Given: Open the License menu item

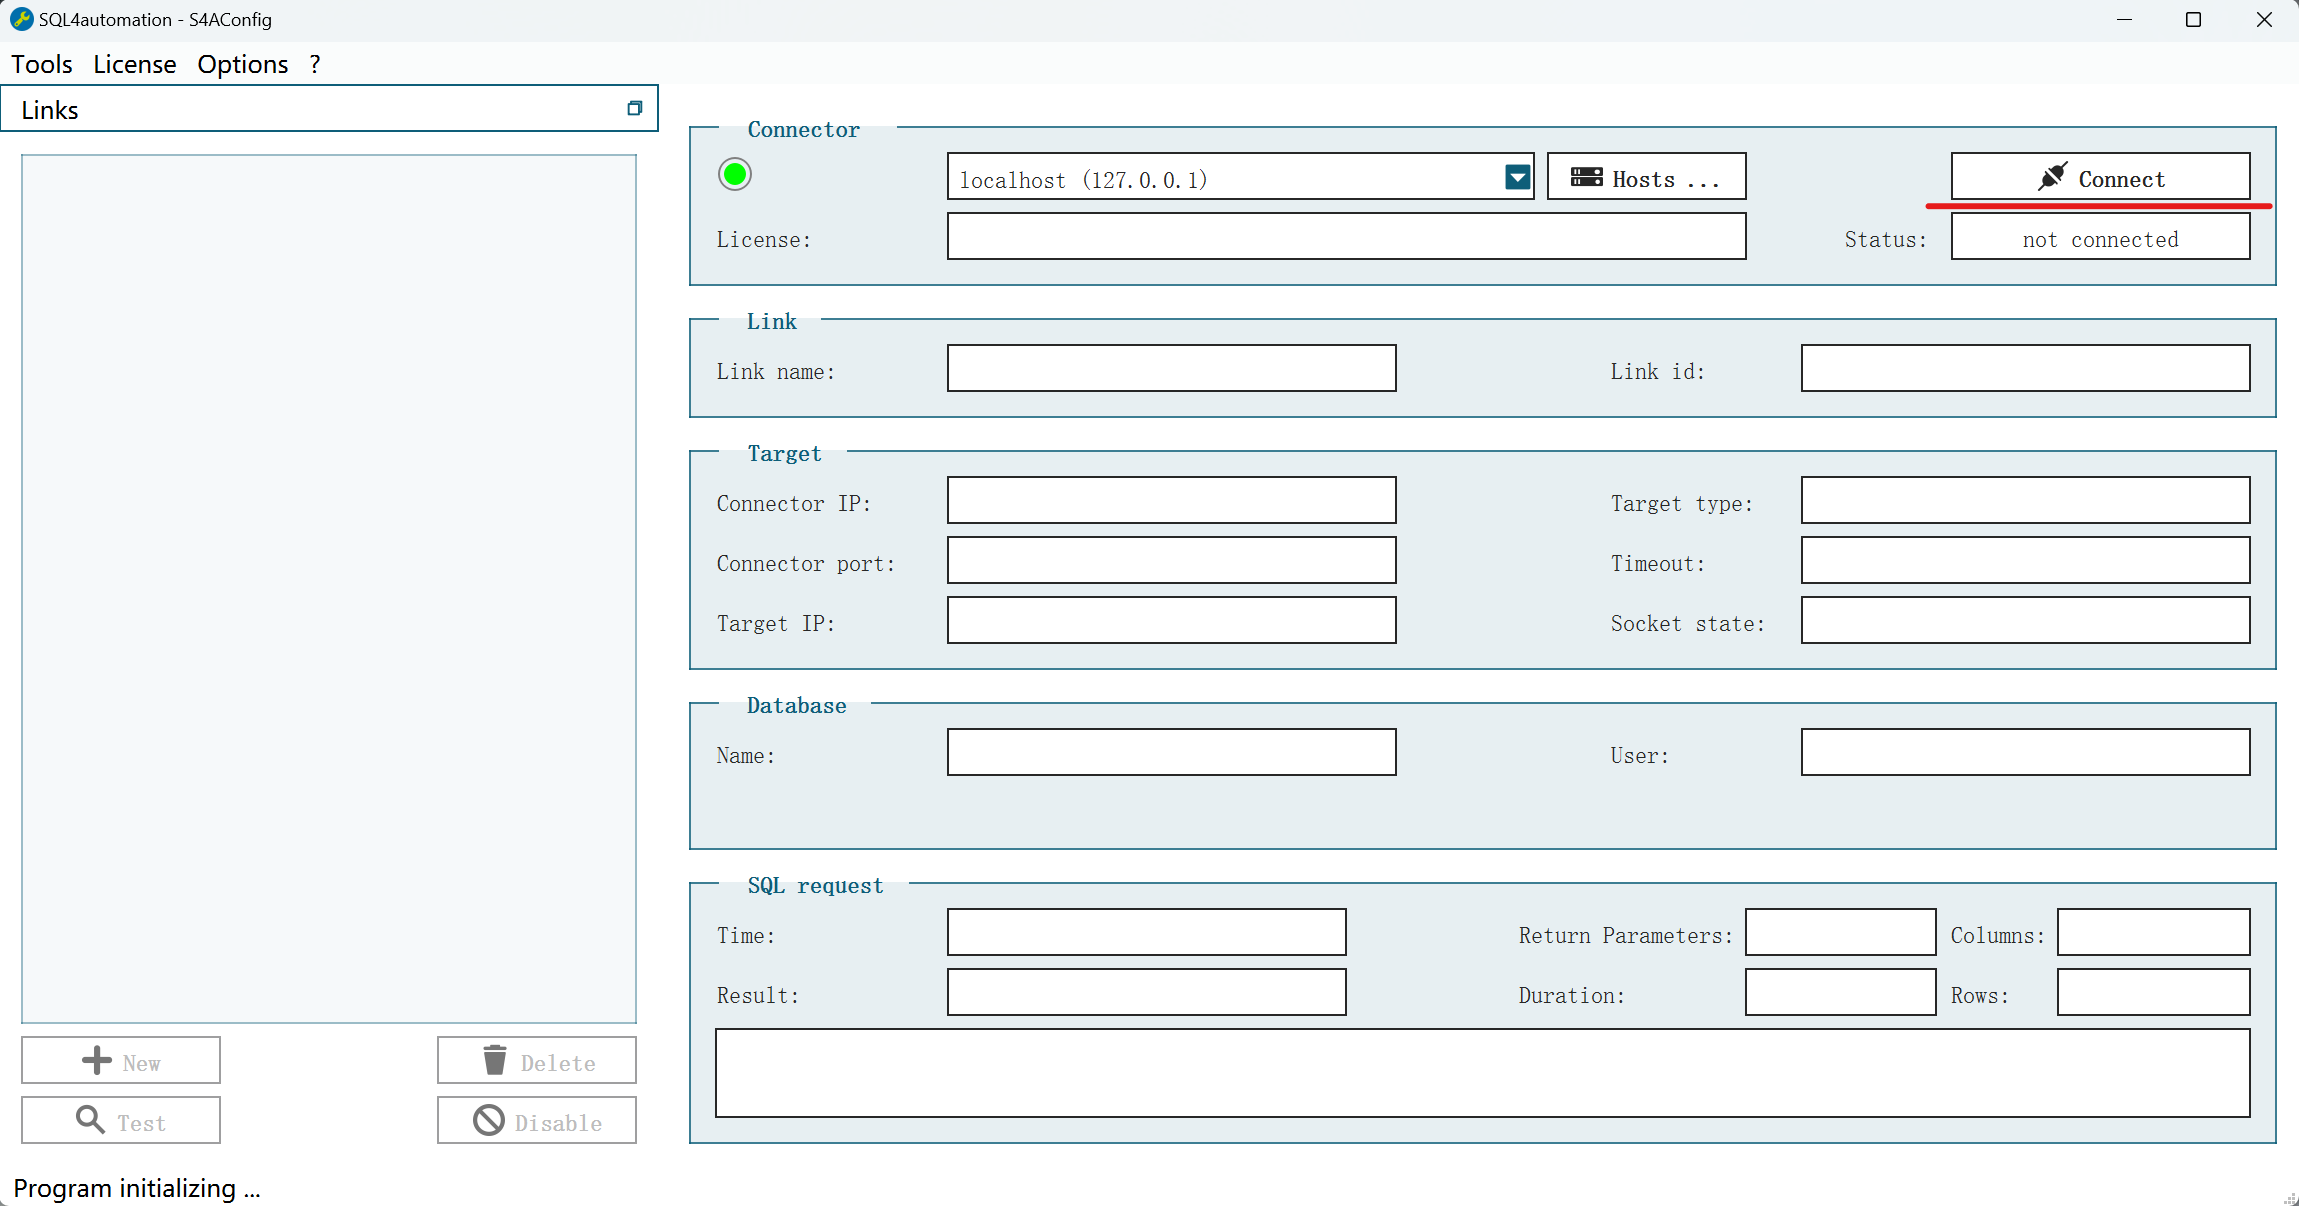Looking at the screenshot, I should point(132,64).
